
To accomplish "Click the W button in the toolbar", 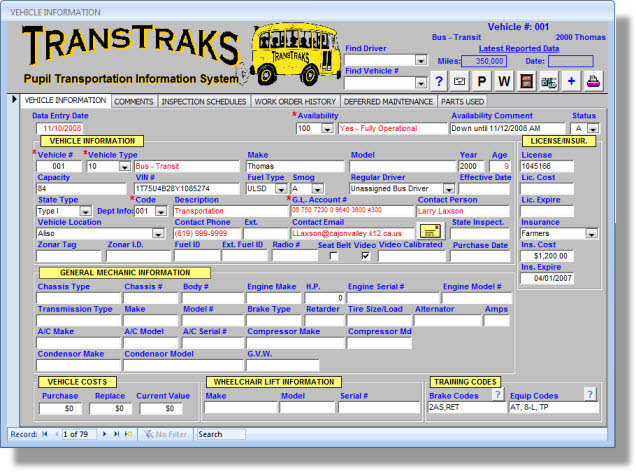I will point(503,82).
